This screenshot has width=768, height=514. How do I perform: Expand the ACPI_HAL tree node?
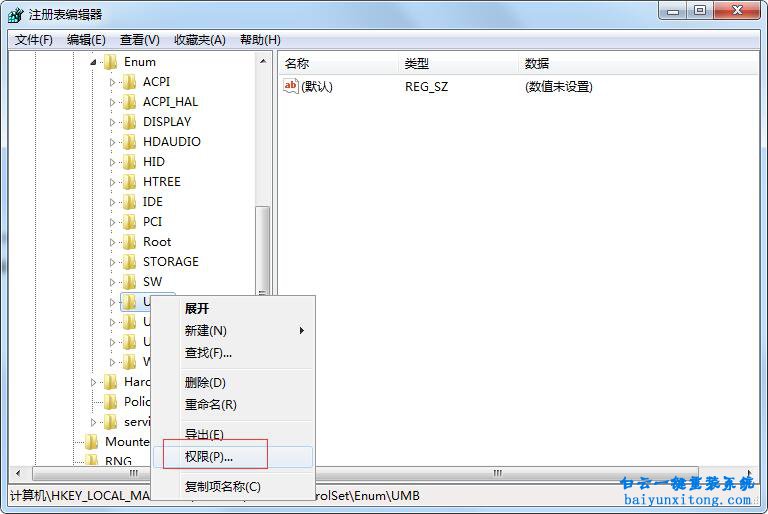(112, 102)
